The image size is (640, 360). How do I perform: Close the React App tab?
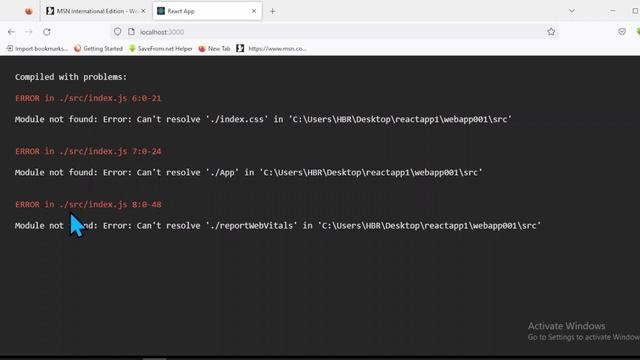tap(254, 11)
